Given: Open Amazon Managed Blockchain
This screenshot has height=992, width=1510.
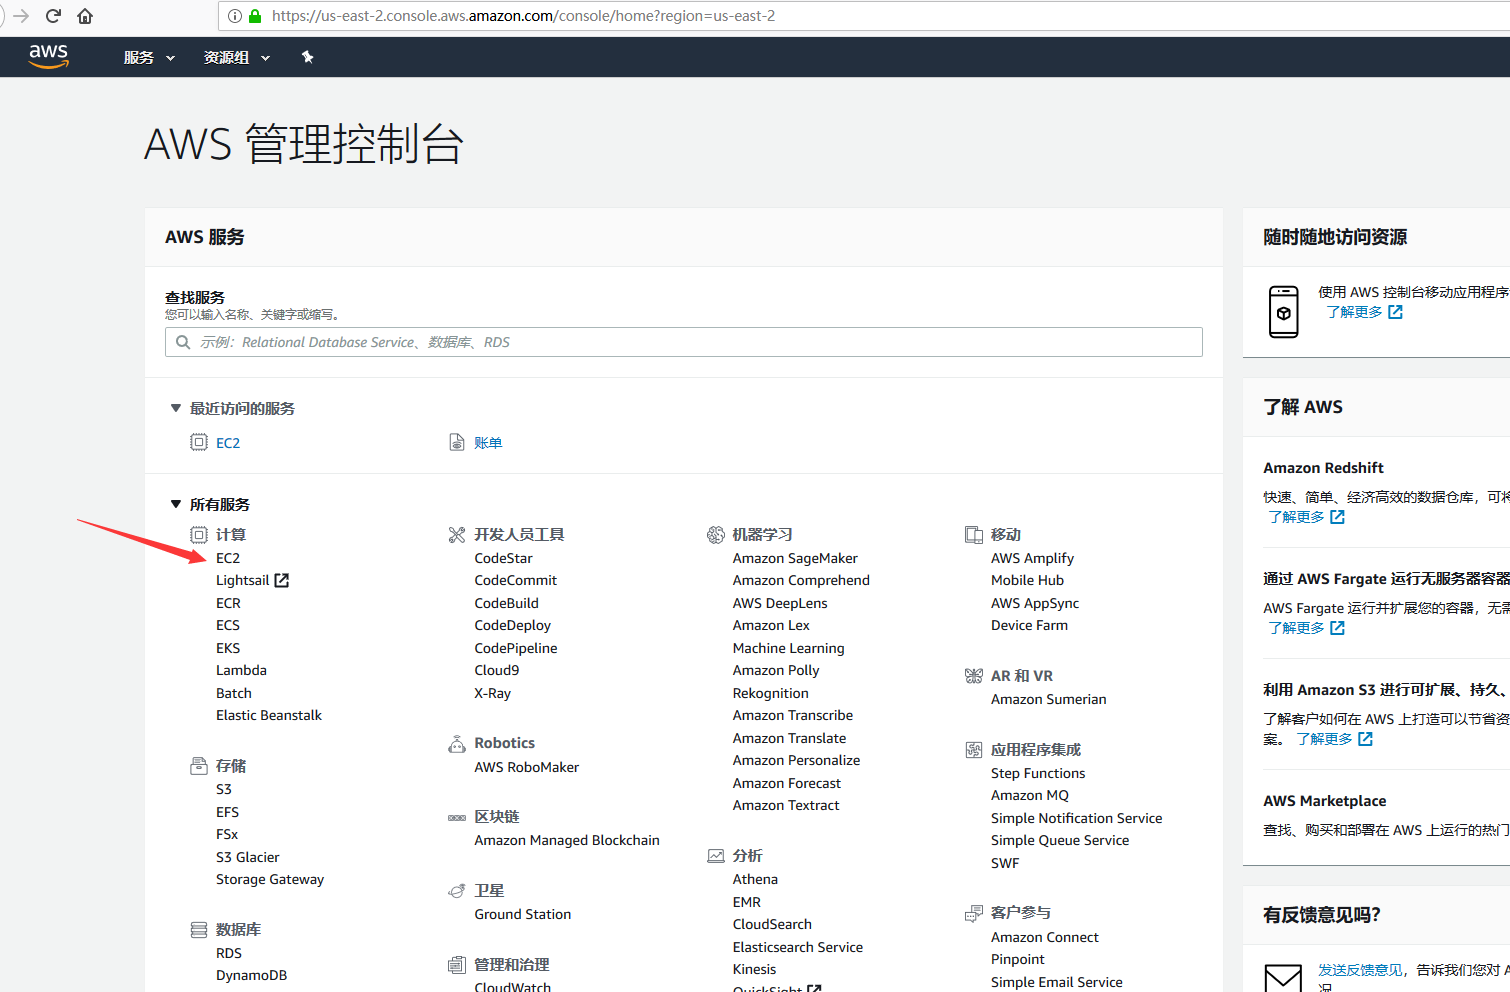Looking at the screenshot, I should (x=567, y=840).
